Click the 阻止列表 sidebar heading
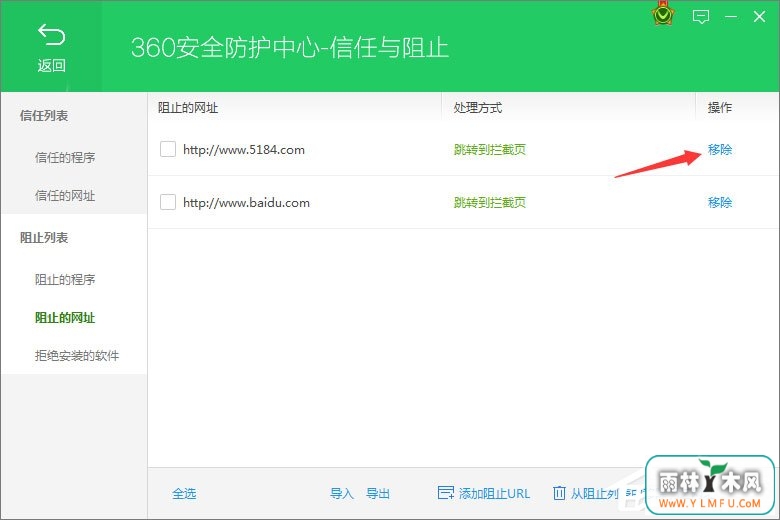780x520 pixels. (x=44, y=238)
